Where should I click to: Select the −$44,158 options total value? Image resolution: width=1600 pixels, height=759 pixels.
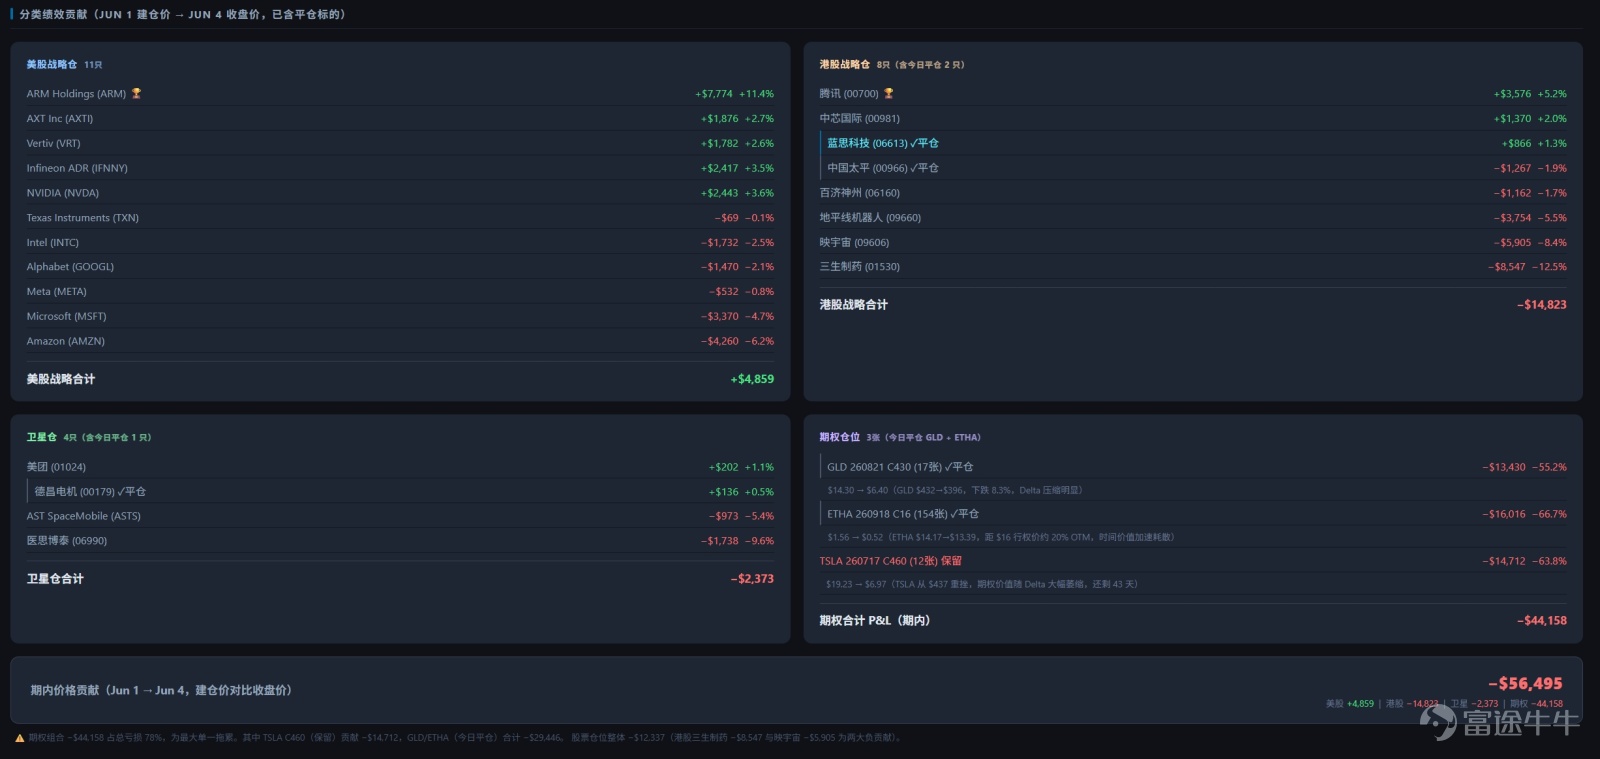click(x=1542, y=621)
